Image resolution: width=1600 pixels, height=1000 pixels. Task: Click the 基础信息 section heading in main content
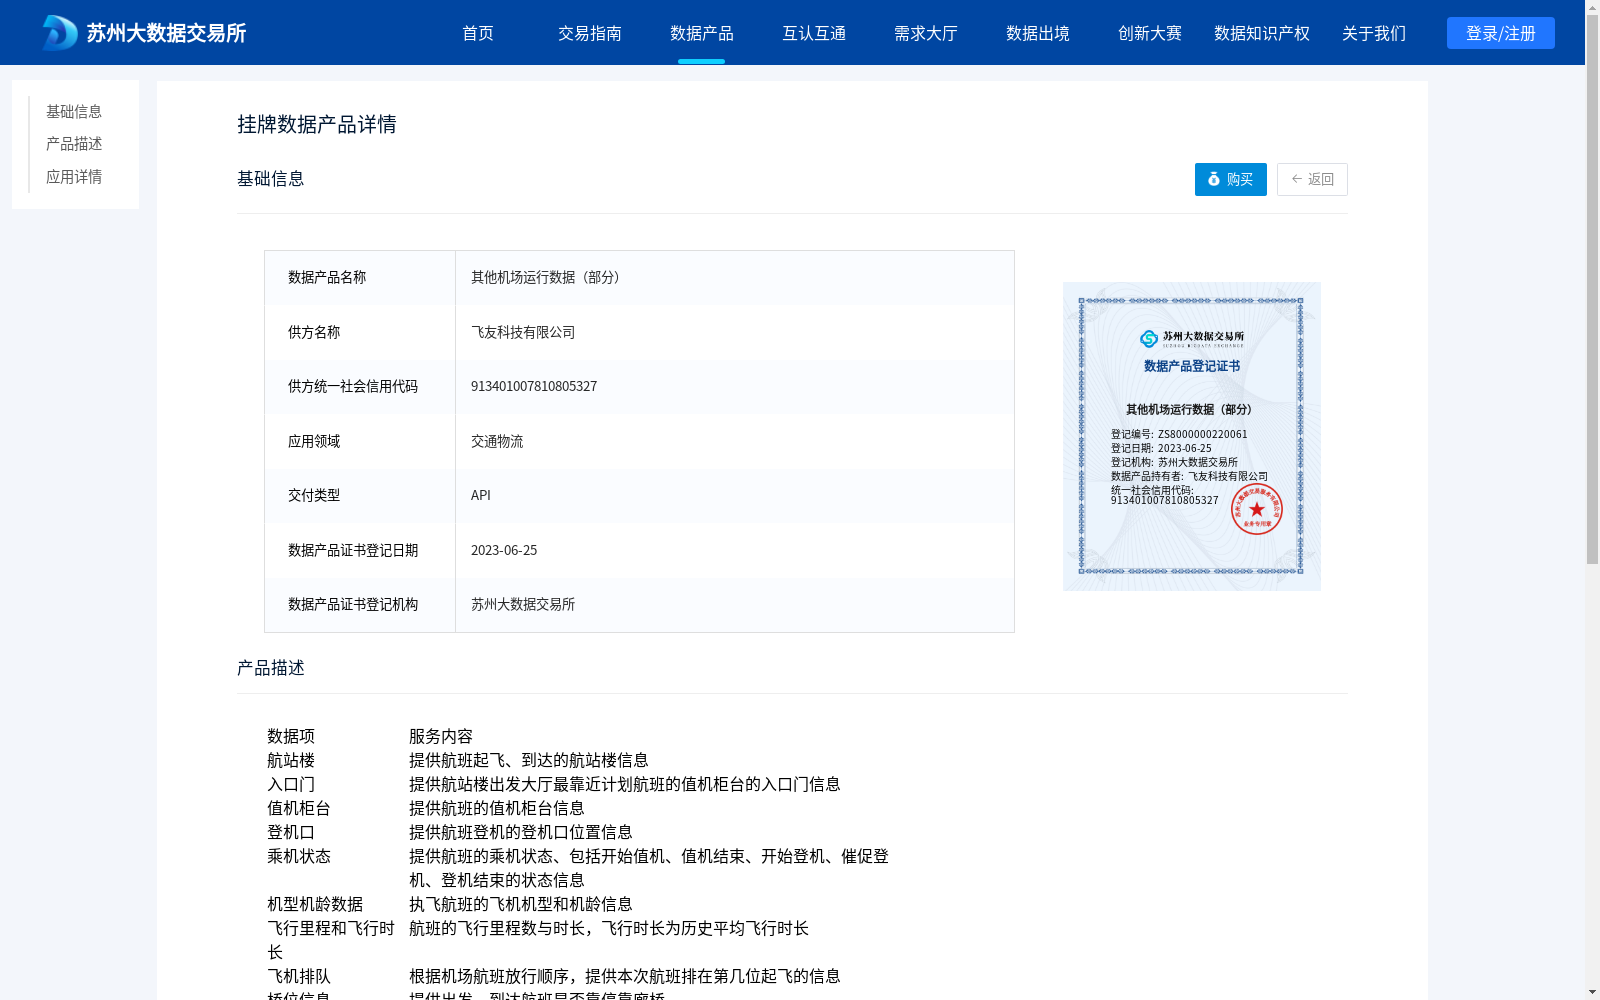271,178
